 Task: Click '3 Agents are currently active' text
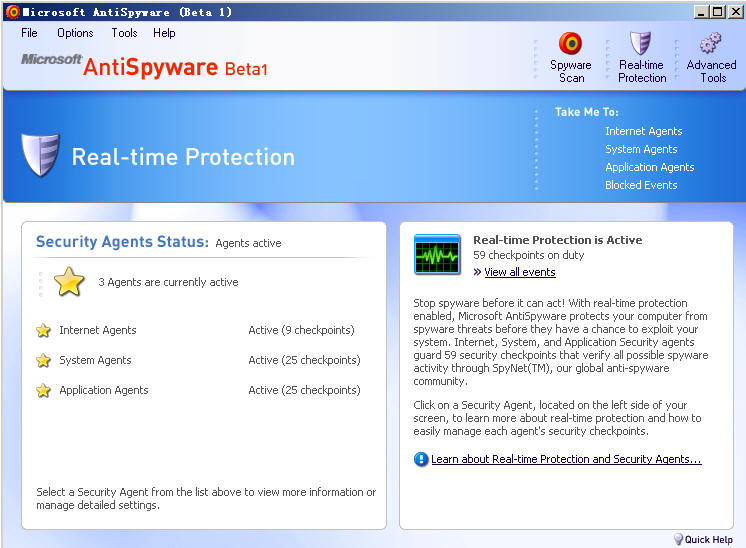point(168,282)
